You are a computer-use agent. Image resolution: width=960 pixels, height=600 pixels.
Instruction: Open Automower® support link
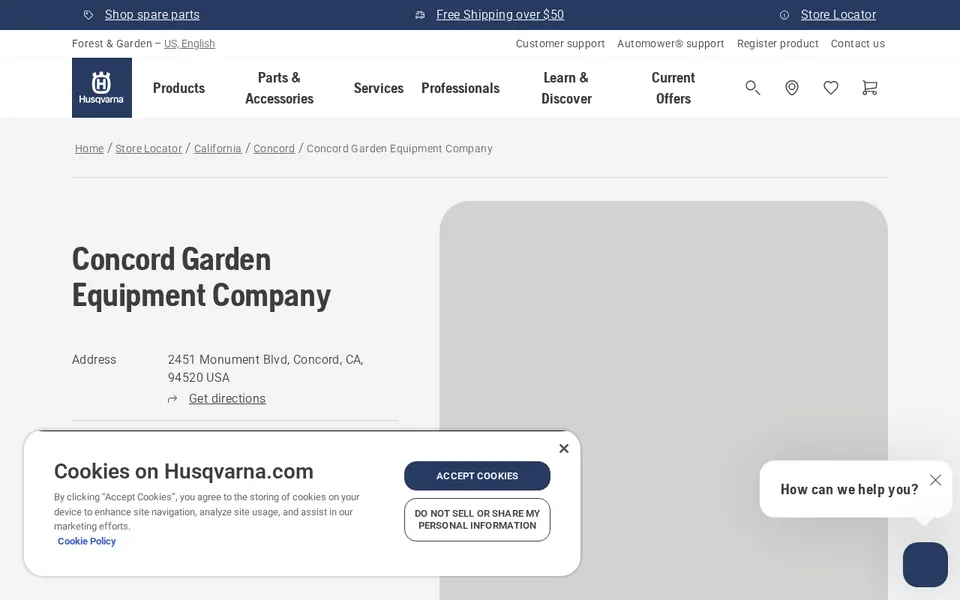[670, 43]
